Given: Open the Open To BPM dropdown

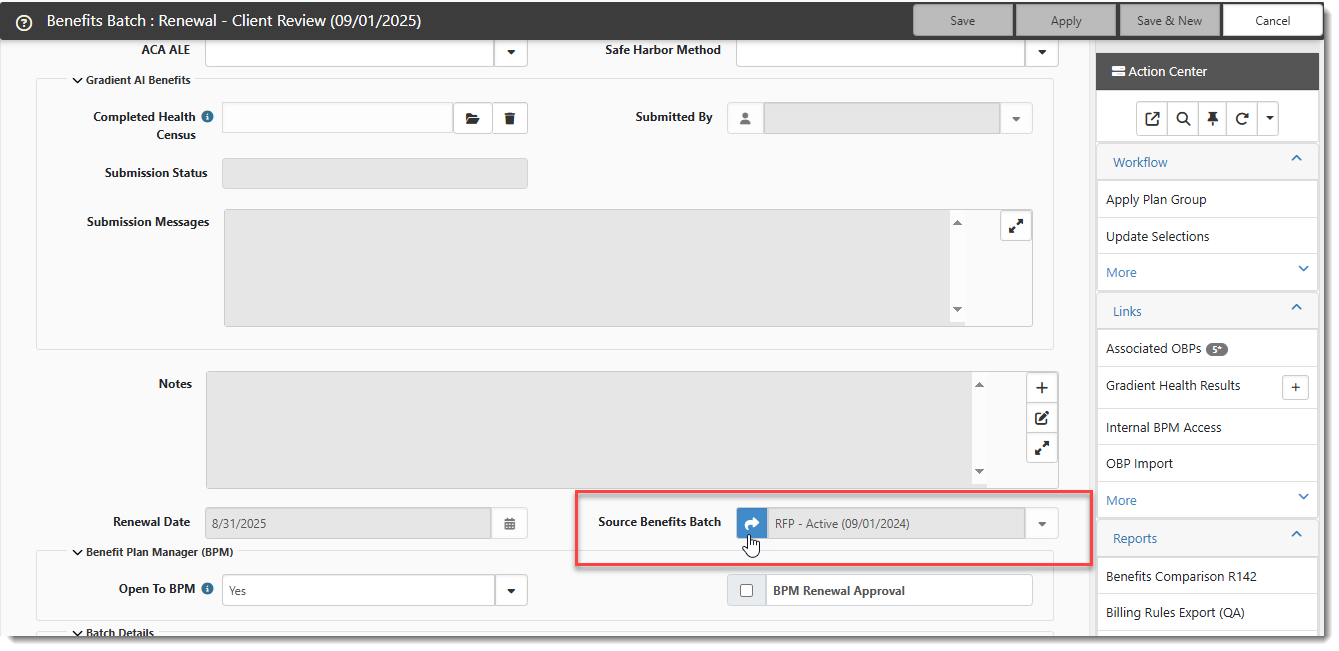Looking at the screenshot, I should point(511,591).
